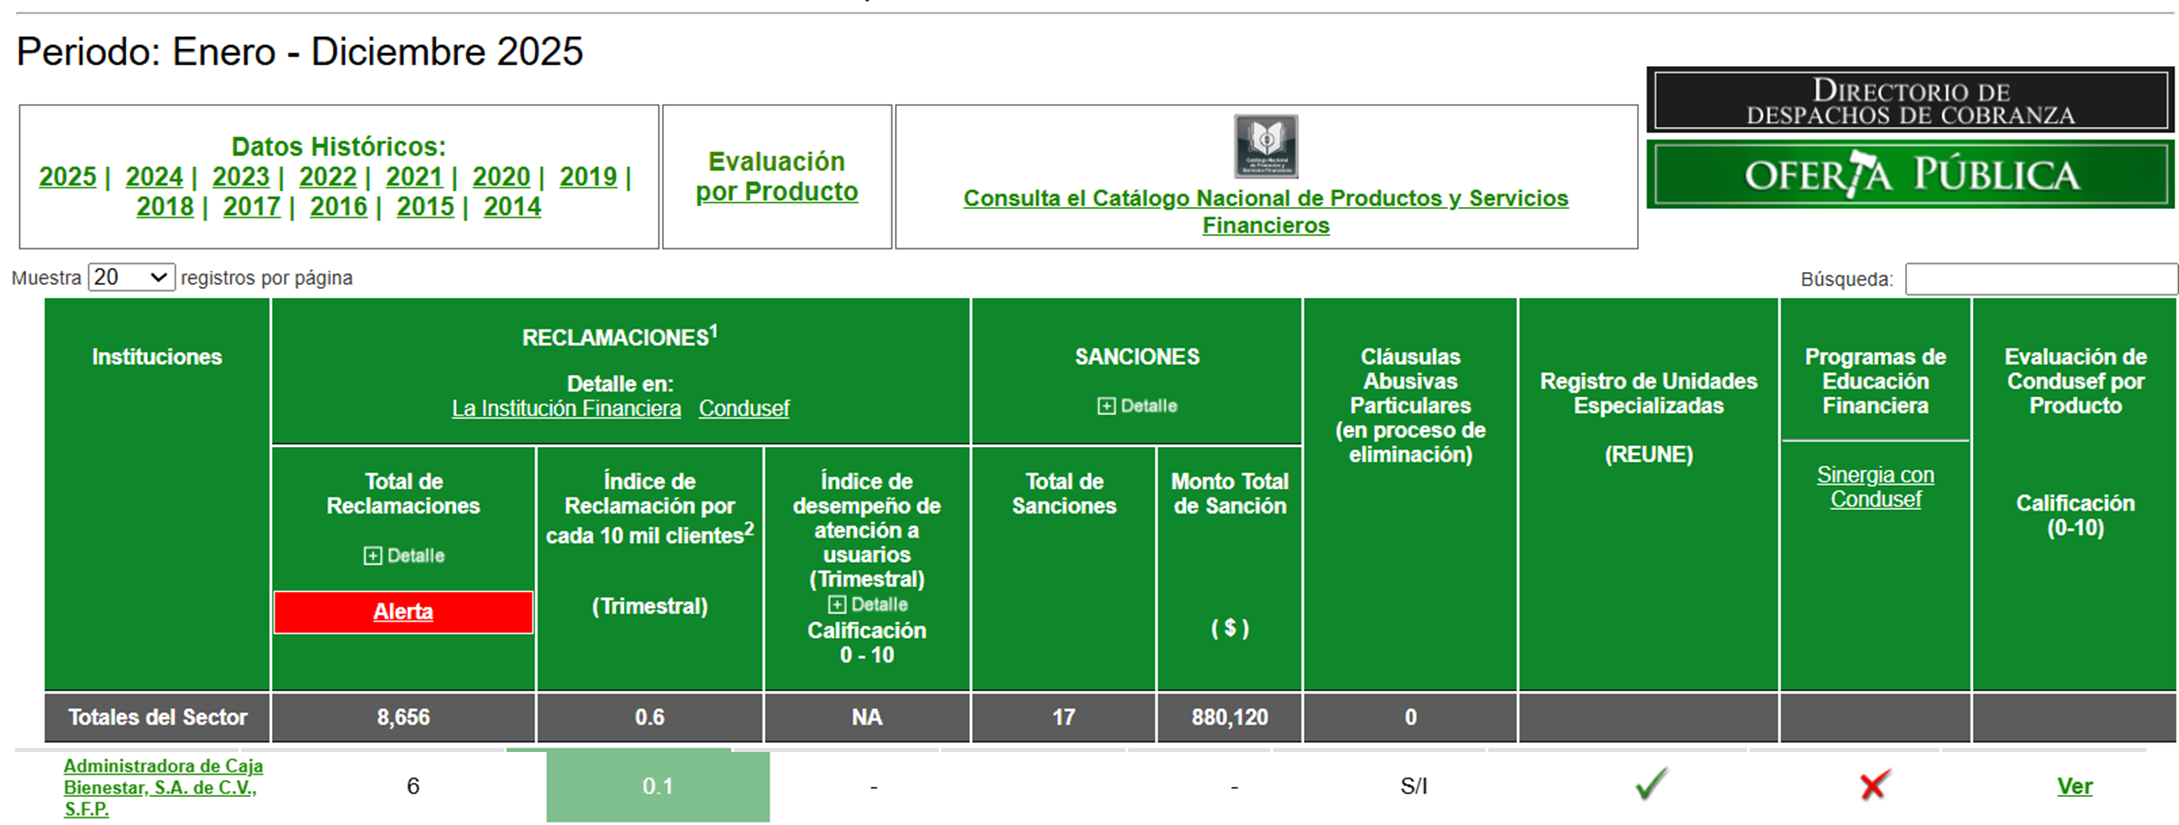Image resolution: width=2179 pixels, height=825 pixels.
Task: Open the Condusef reclamaciones detail link
Action: pyautogui.click(x=744, y=408)
